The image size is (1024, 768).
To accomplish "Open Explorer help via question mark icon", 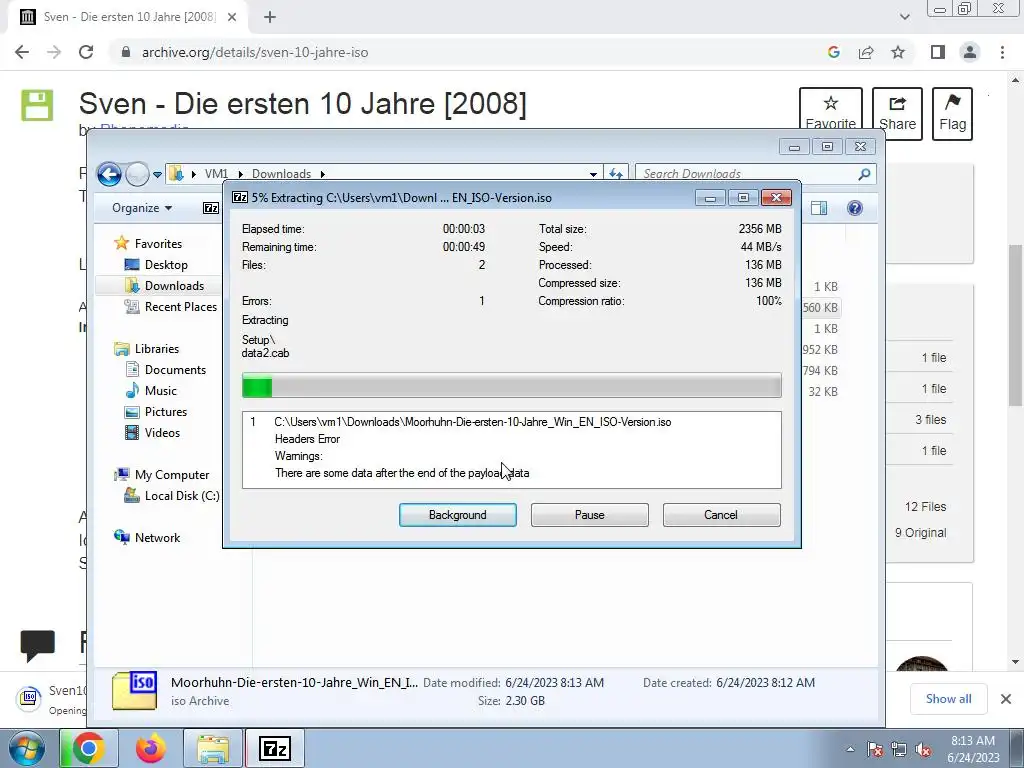I will (x=854, y=208).
